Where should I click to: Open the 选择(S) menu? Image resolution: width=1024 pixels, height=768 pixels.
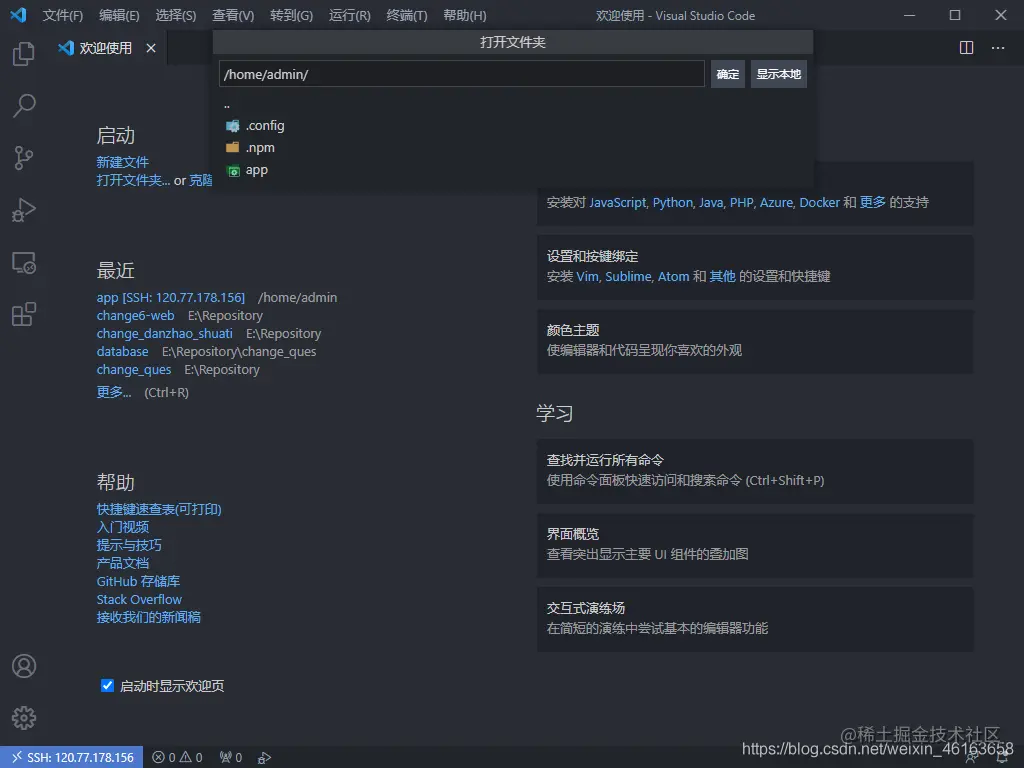pos(176,16)
